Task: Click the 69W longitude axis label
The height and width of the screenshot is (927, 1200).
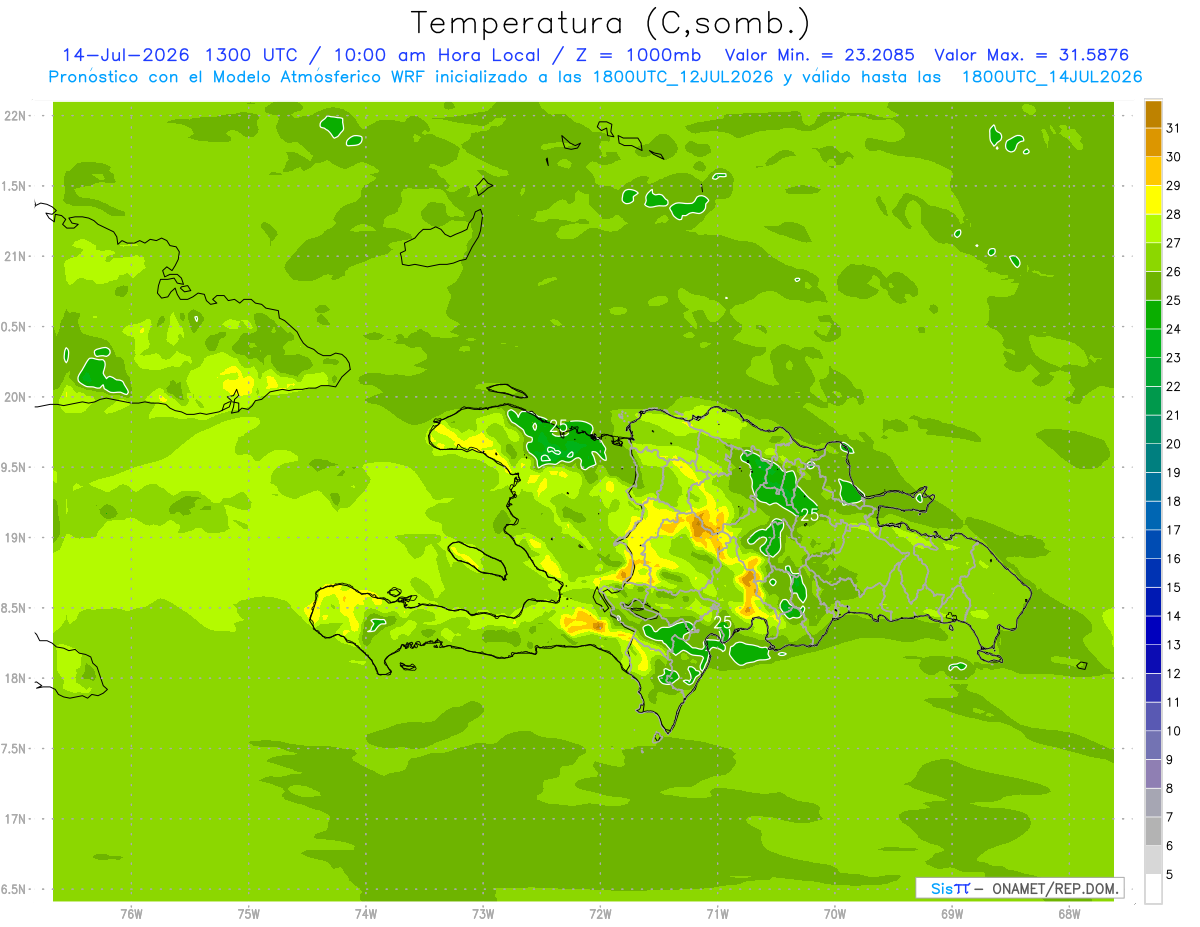Action: [x=952, y=914]
